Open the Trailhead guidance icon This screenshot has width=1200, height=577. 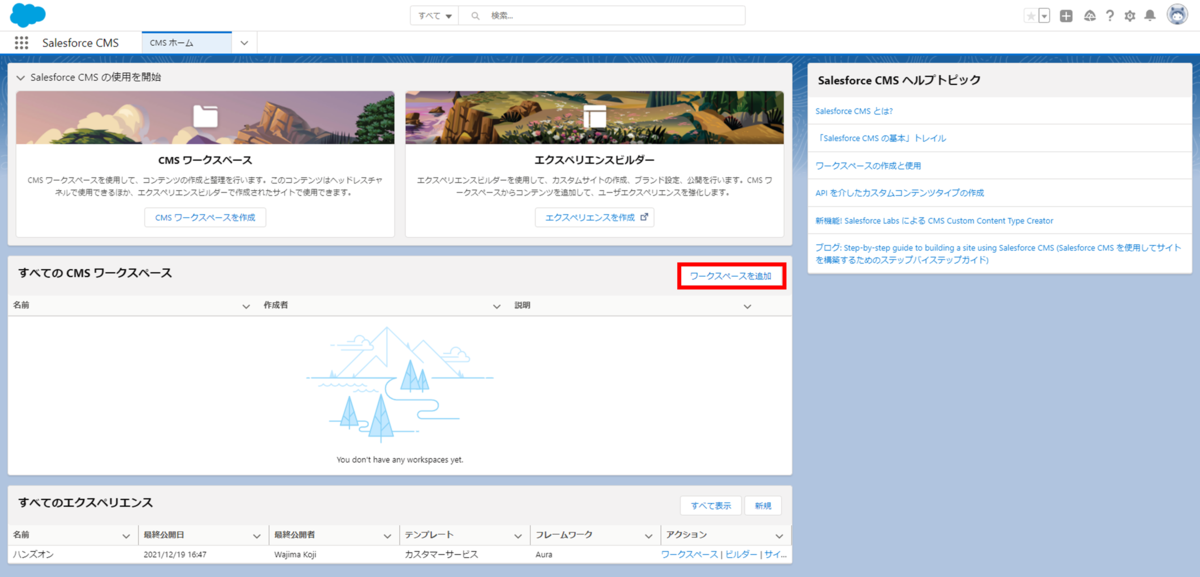[1089, 16]
